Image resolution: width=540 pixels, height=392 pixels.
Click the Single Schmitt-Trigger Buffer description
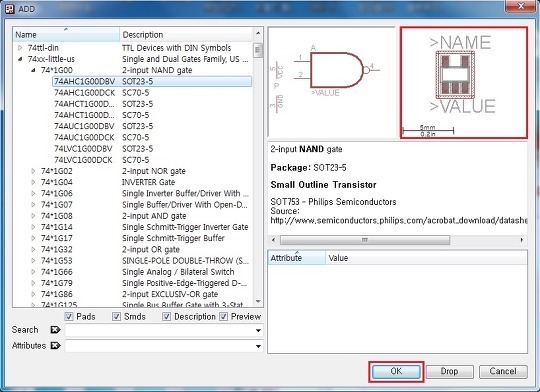click(173, 238)
